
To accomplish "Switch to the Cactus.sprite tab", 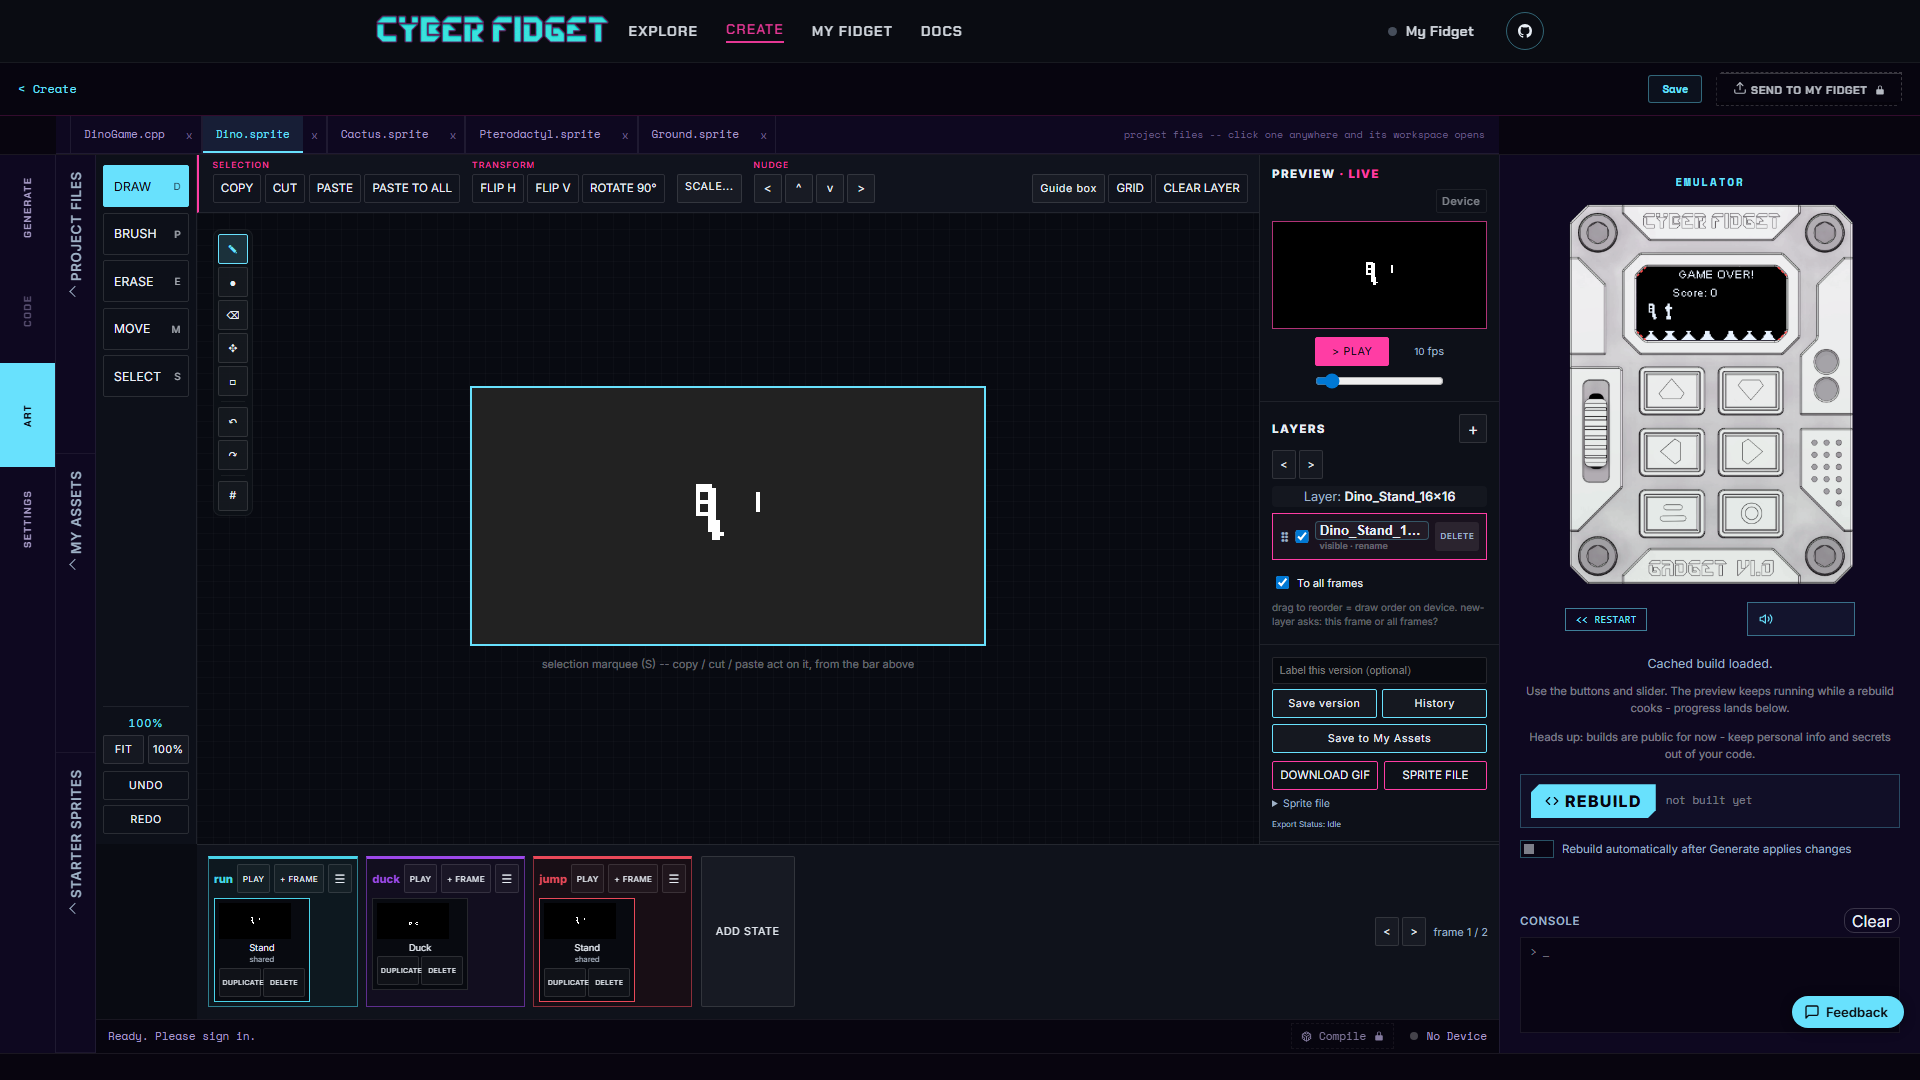I will tap(384, 134).
